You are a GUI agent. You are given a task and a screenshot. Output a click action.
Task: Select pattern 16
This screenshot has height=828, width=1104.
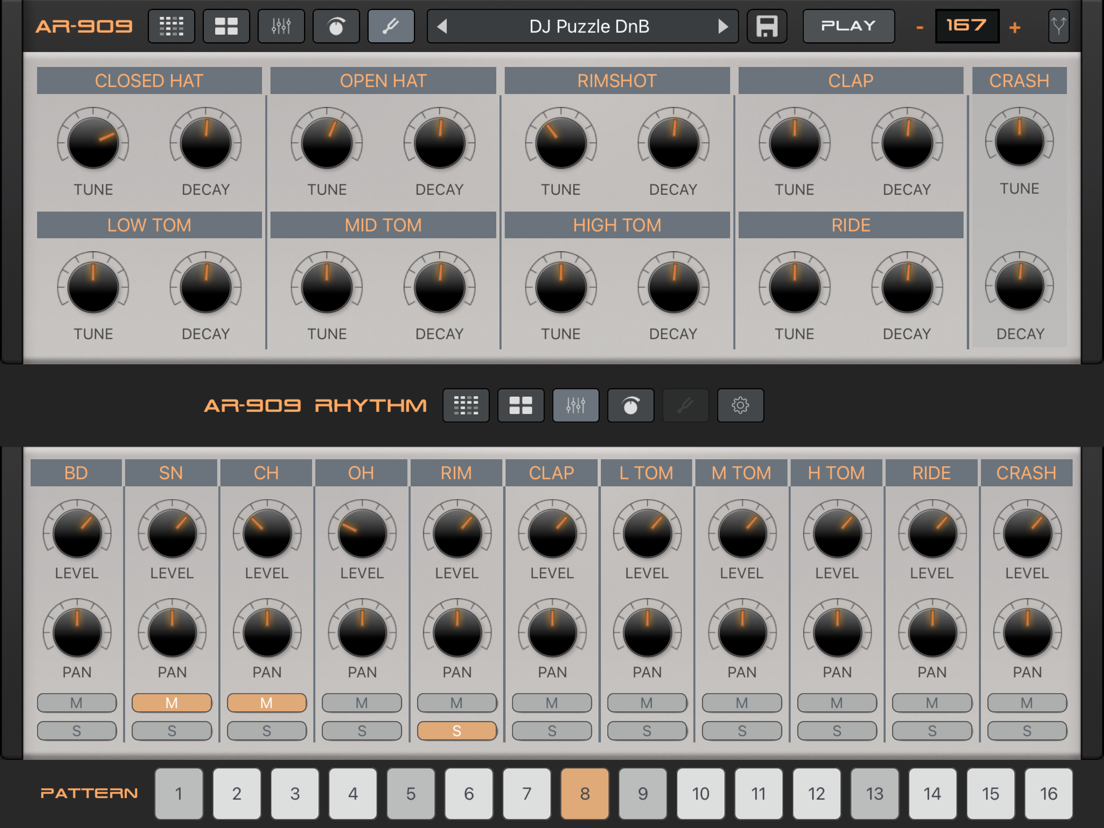pyautogui.click(x=1049, y=794)
